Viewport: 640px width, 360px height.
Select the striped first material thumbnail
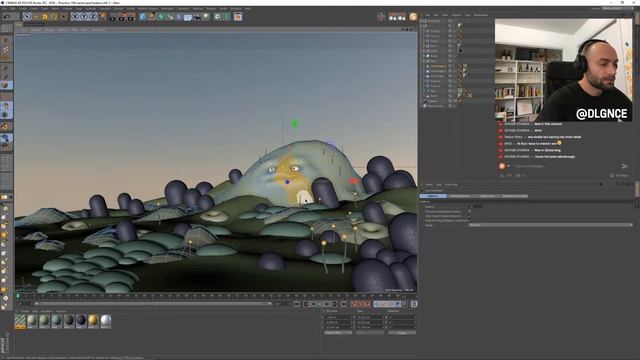[x=20, y=321]
